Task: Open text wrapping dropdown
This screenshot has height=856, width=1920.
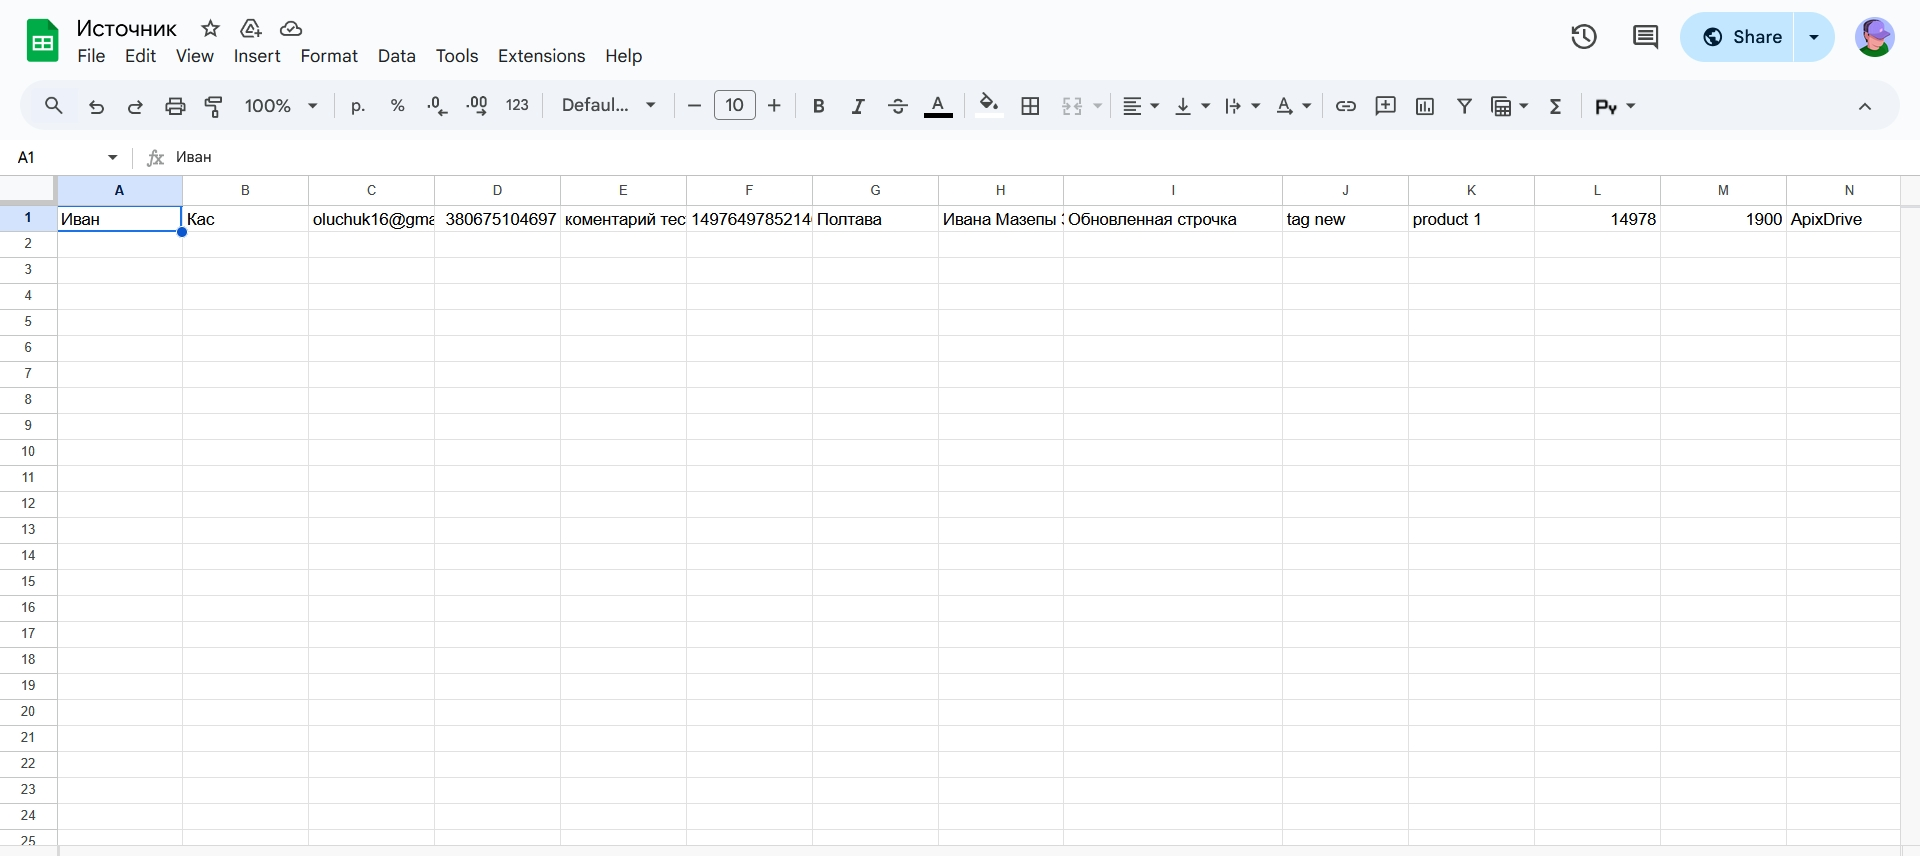Action: tap(1242, 106)
